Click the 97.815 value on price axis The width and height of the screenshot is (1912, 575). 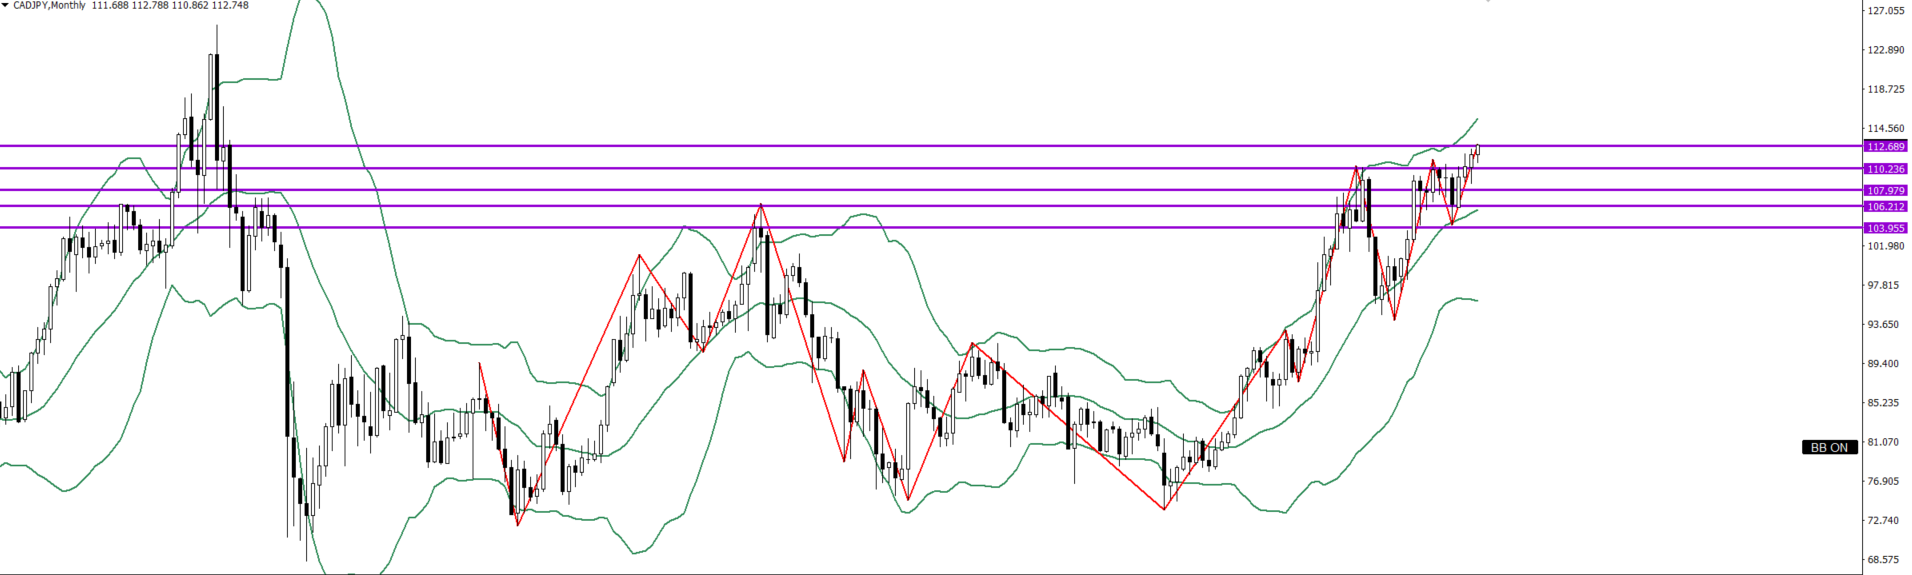(x=1886, y=285)
